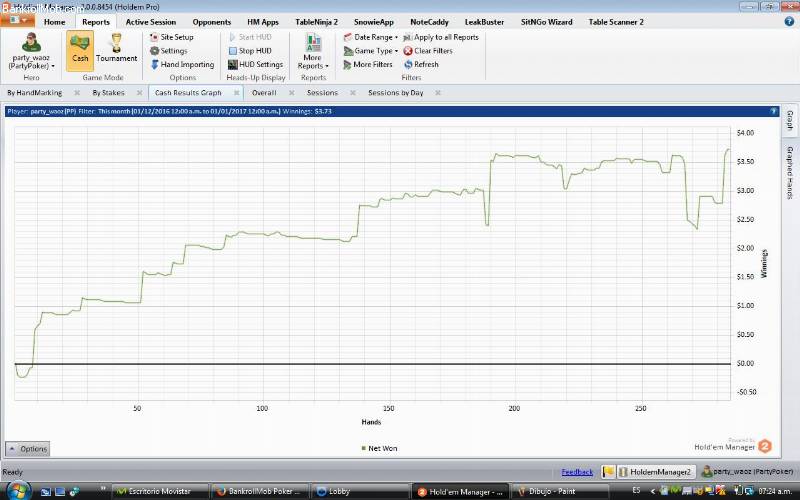Open Table Scanner 2 tab
800x500 pixels.
point(616,22)
